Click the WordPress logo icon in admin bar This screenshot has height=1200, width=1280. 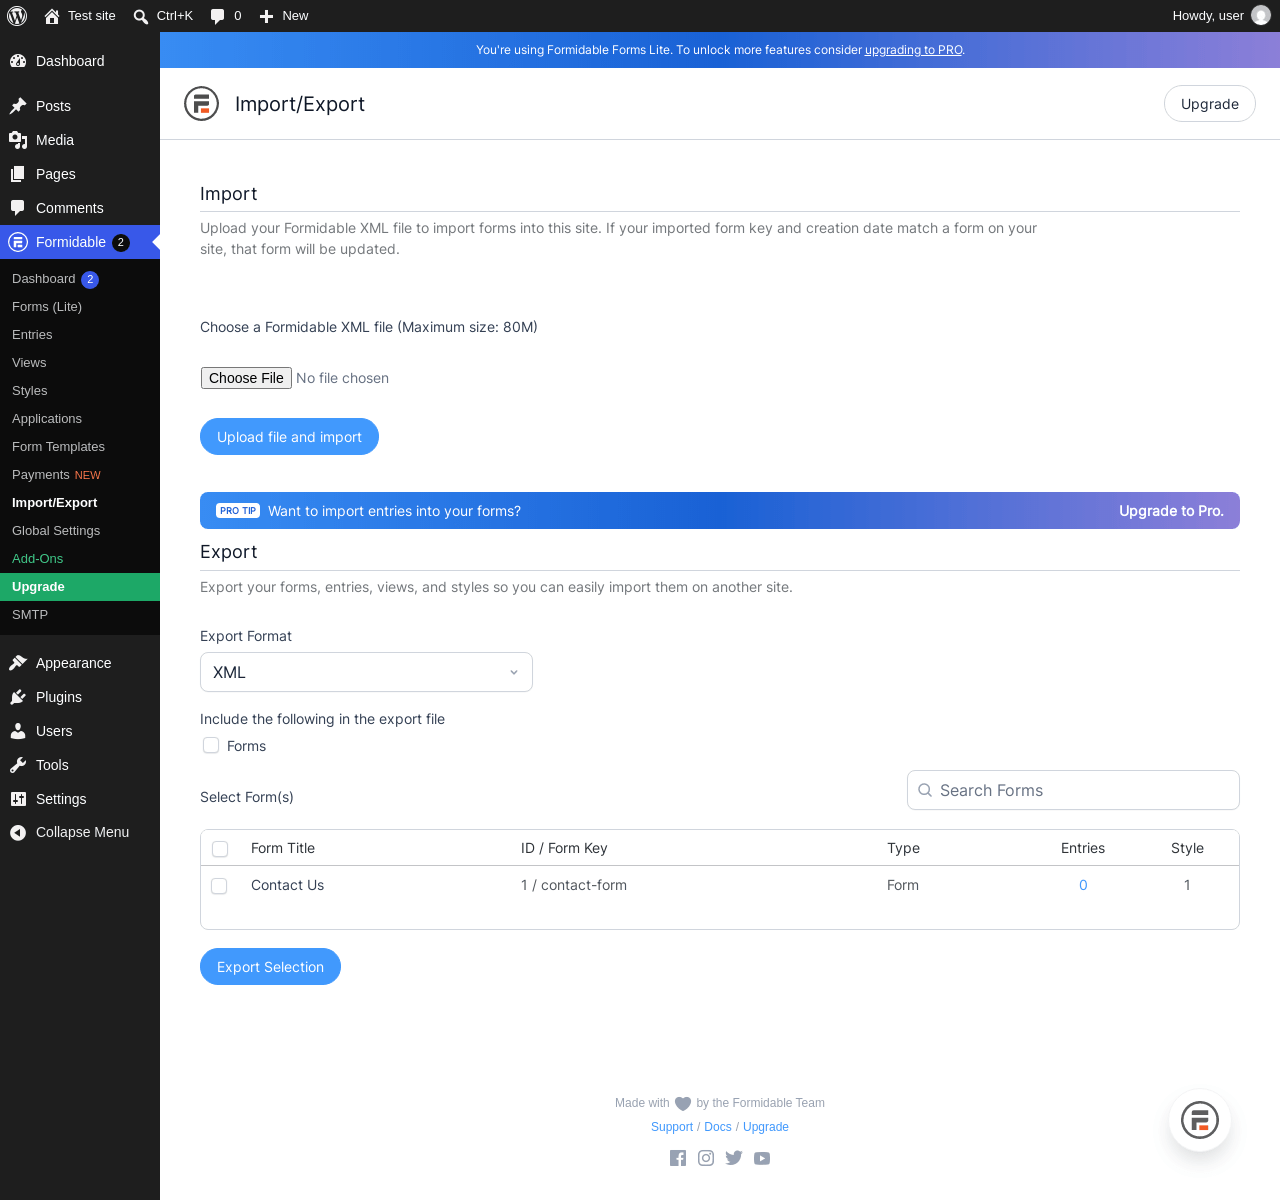tap(17, 16)
